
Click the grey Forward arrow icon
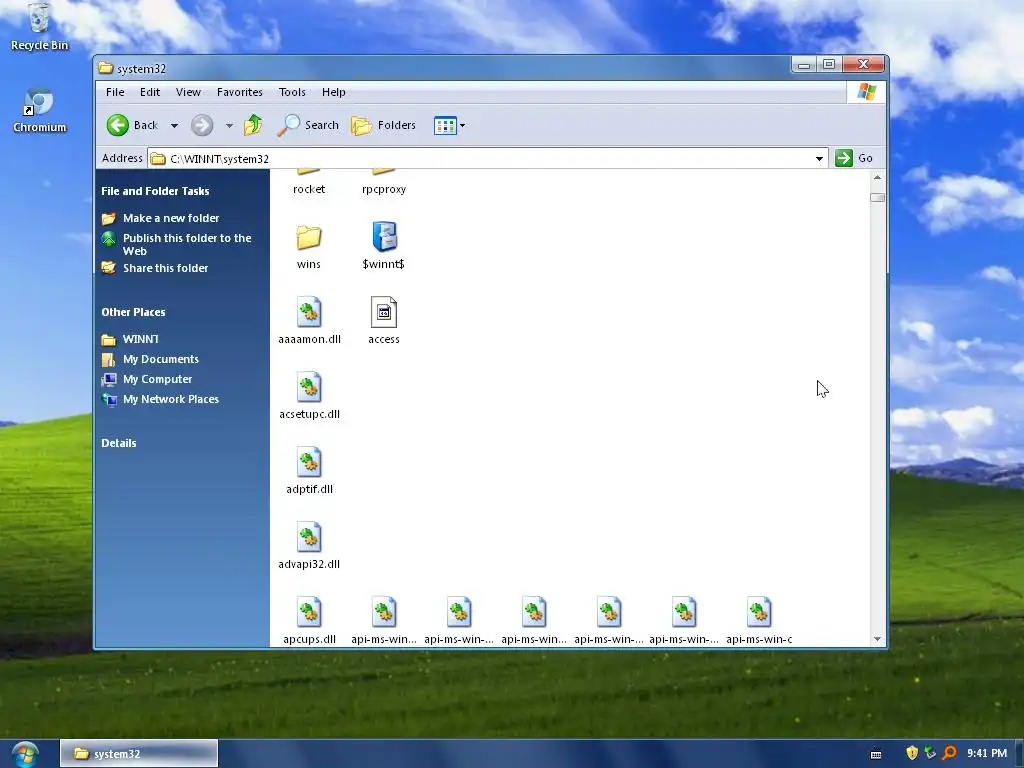[202, 125]
